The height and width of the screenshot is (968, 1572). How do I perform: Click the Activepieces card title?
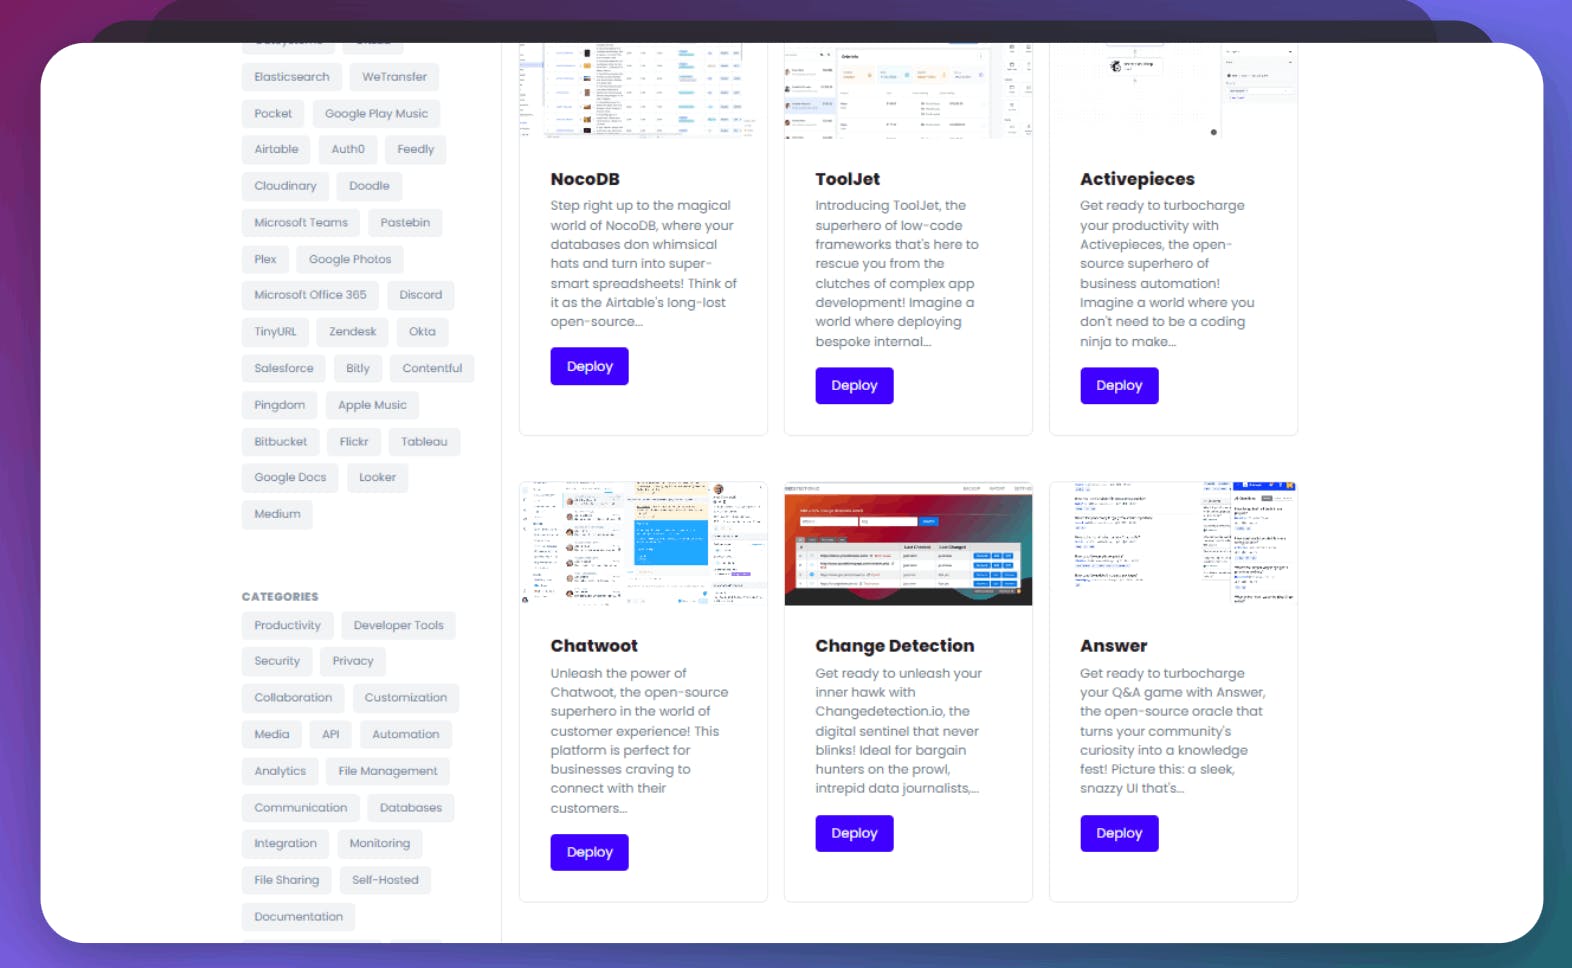(1137, 179)
